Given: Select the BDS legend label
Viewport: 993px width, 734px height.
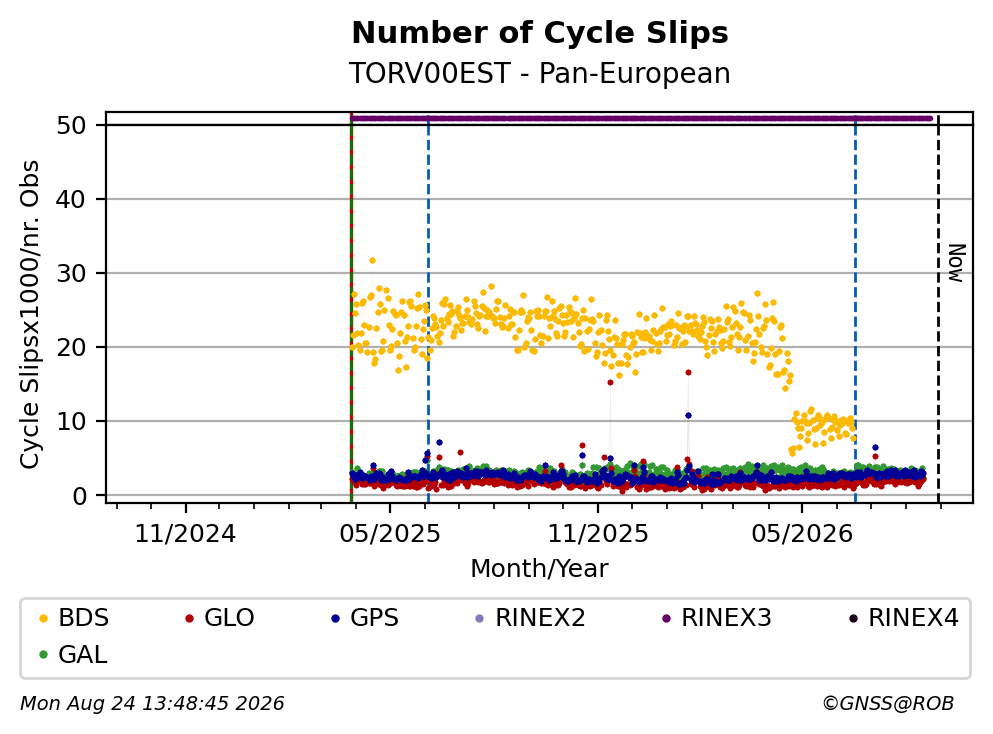Looking at the screenshot, I should pos(84,618).
